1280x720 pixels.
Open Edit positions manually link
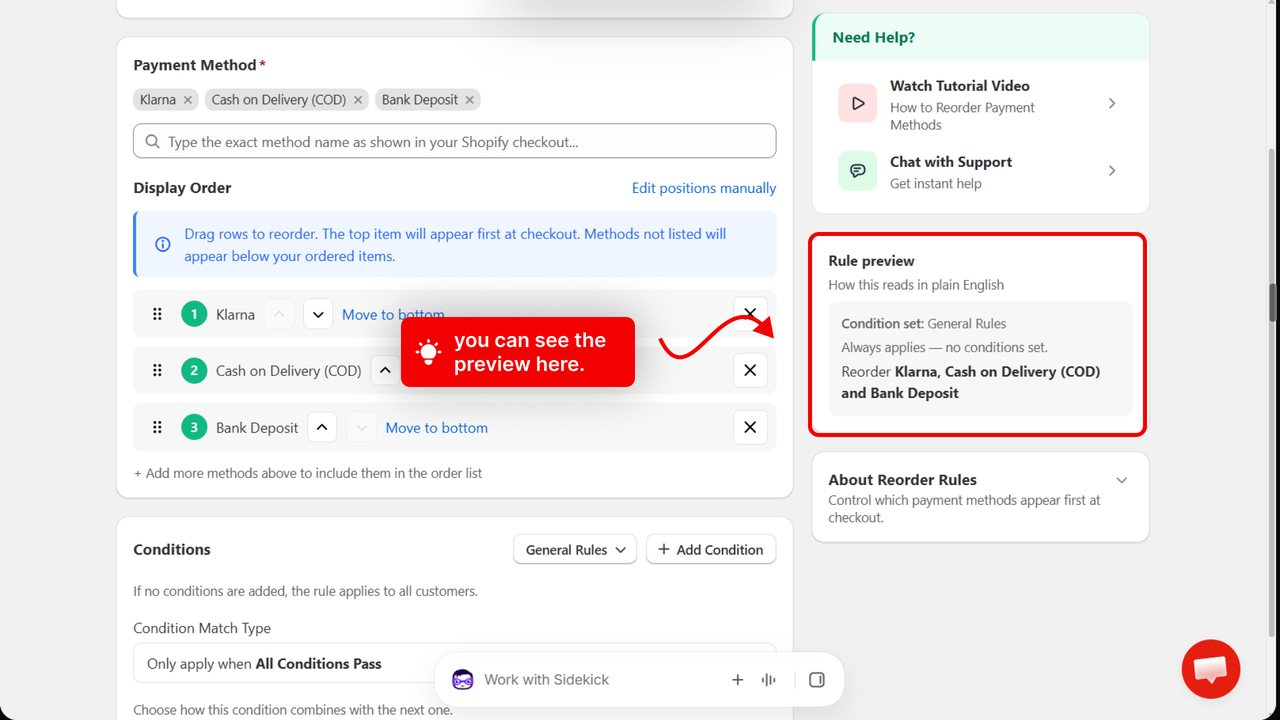tap(704, 188)
